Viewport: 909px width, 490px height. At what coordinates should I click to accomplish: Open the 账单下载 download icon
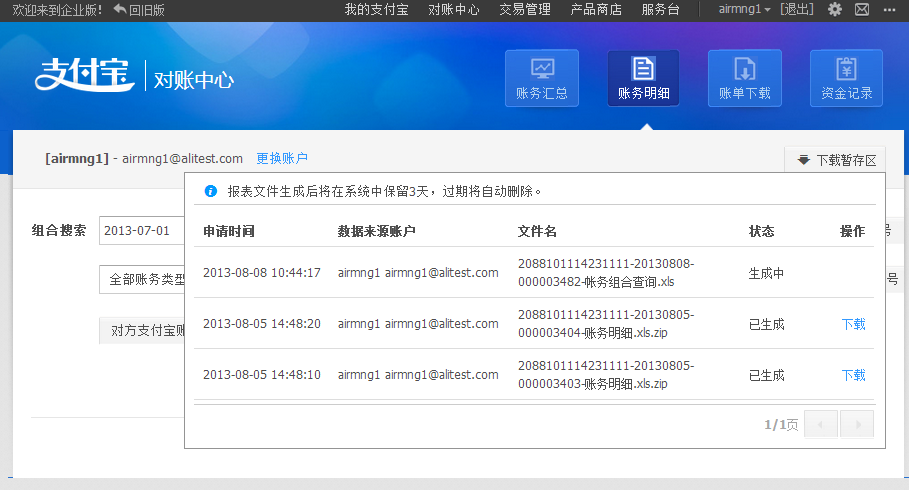tap(744, 78)
